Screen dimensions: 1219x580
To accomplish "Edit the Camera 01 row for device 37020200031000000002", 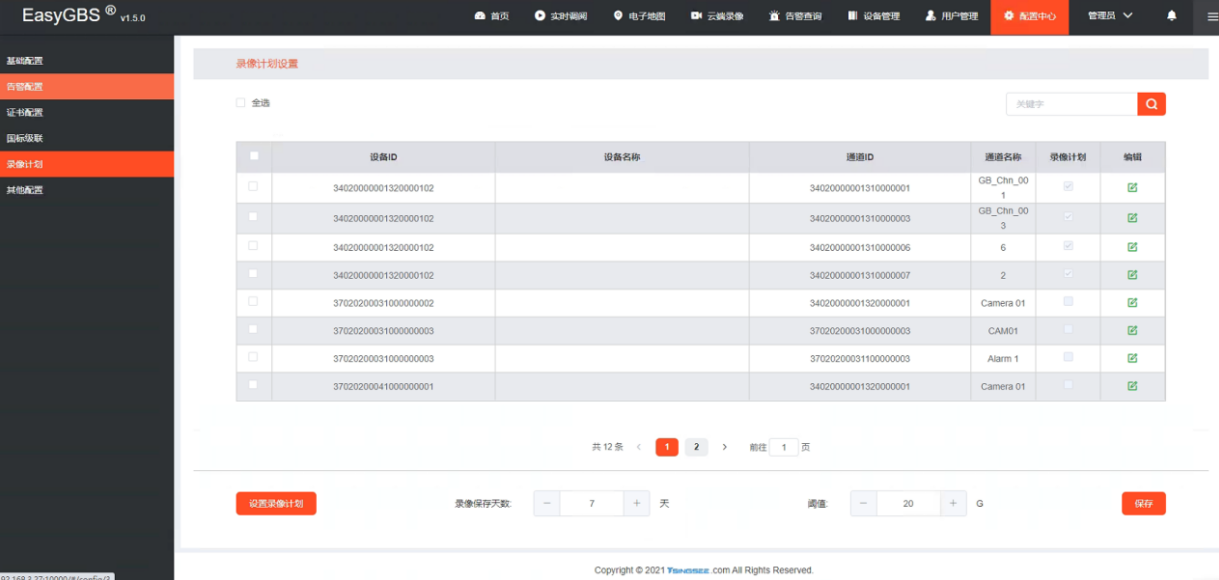I will pyautogui.click(x=1132, y=302).
